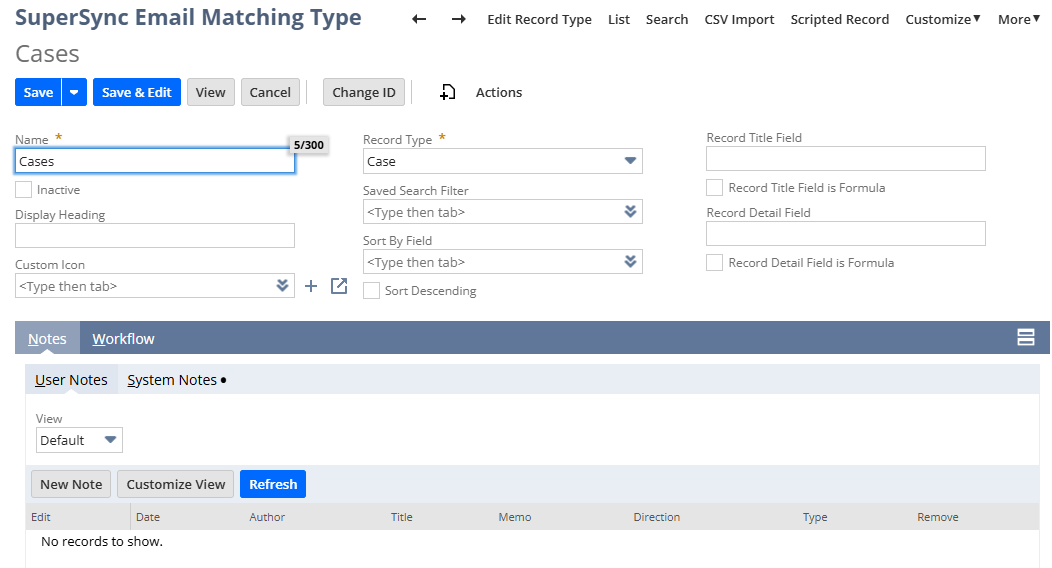The width and height of the screenshot is (1052, 568).
Task: Click the Memo column header
Action: click(515, 517)
